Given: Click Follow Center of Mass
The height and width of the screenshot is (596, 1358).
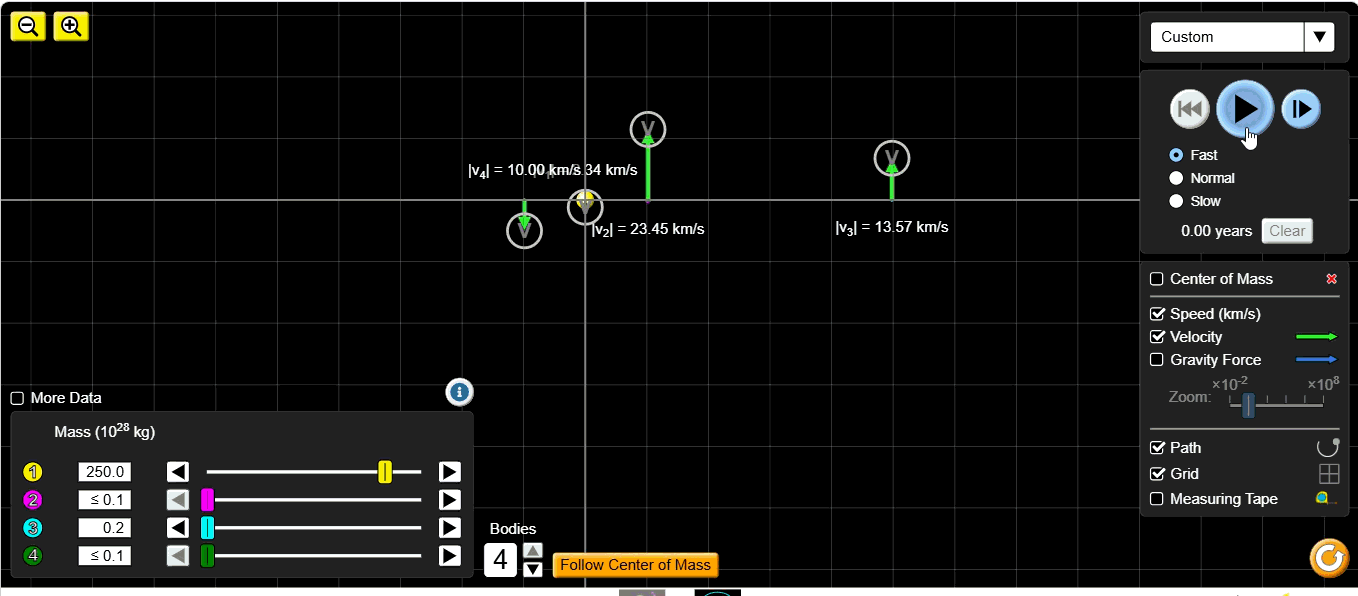Looking at the screenshot, I should pyautogui.click(x=635, y=565).
